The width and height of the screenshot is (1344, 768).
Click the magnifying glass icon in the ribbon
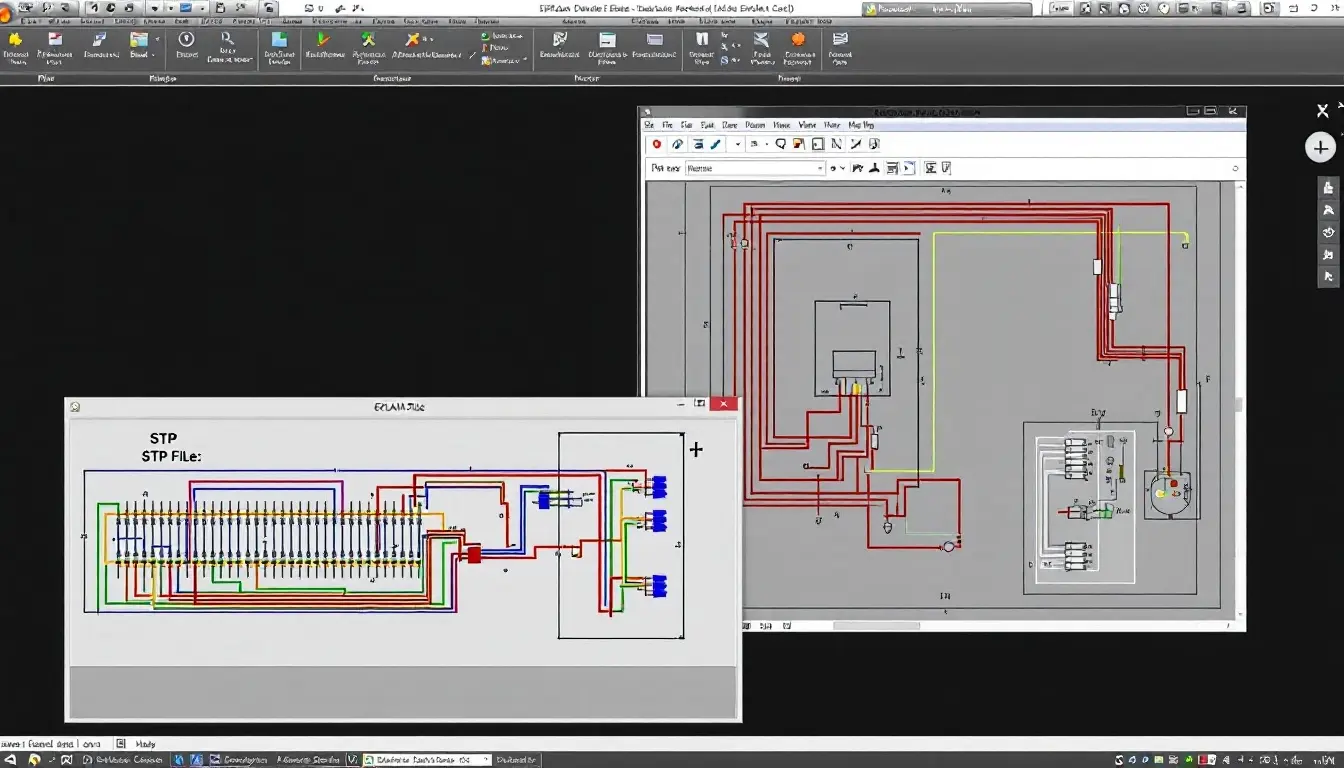point(227,39)
